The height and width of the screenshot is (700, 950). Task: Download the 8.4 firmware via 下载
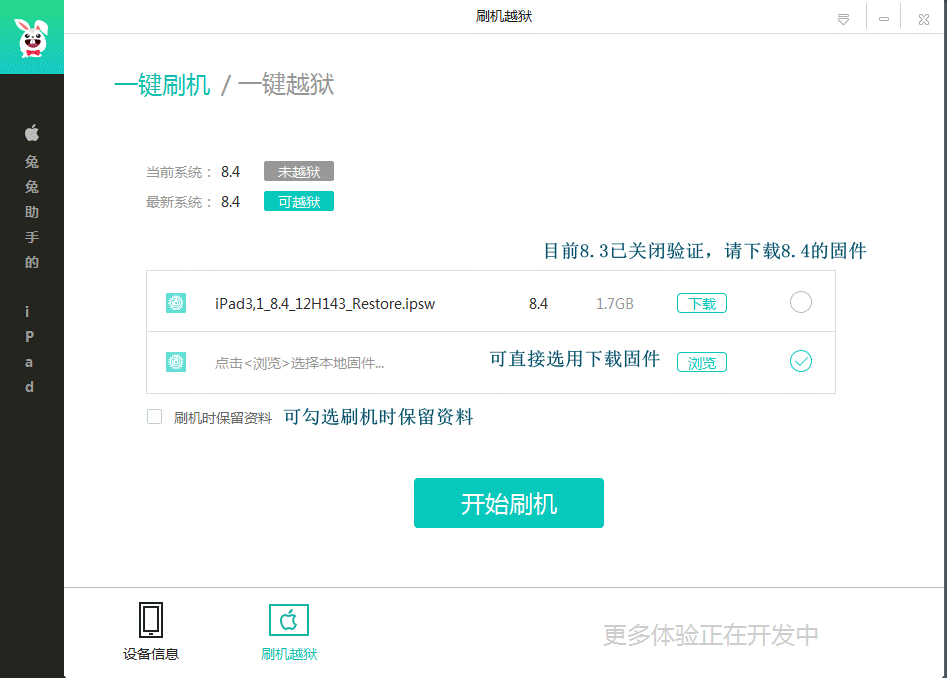coord(701,302)
